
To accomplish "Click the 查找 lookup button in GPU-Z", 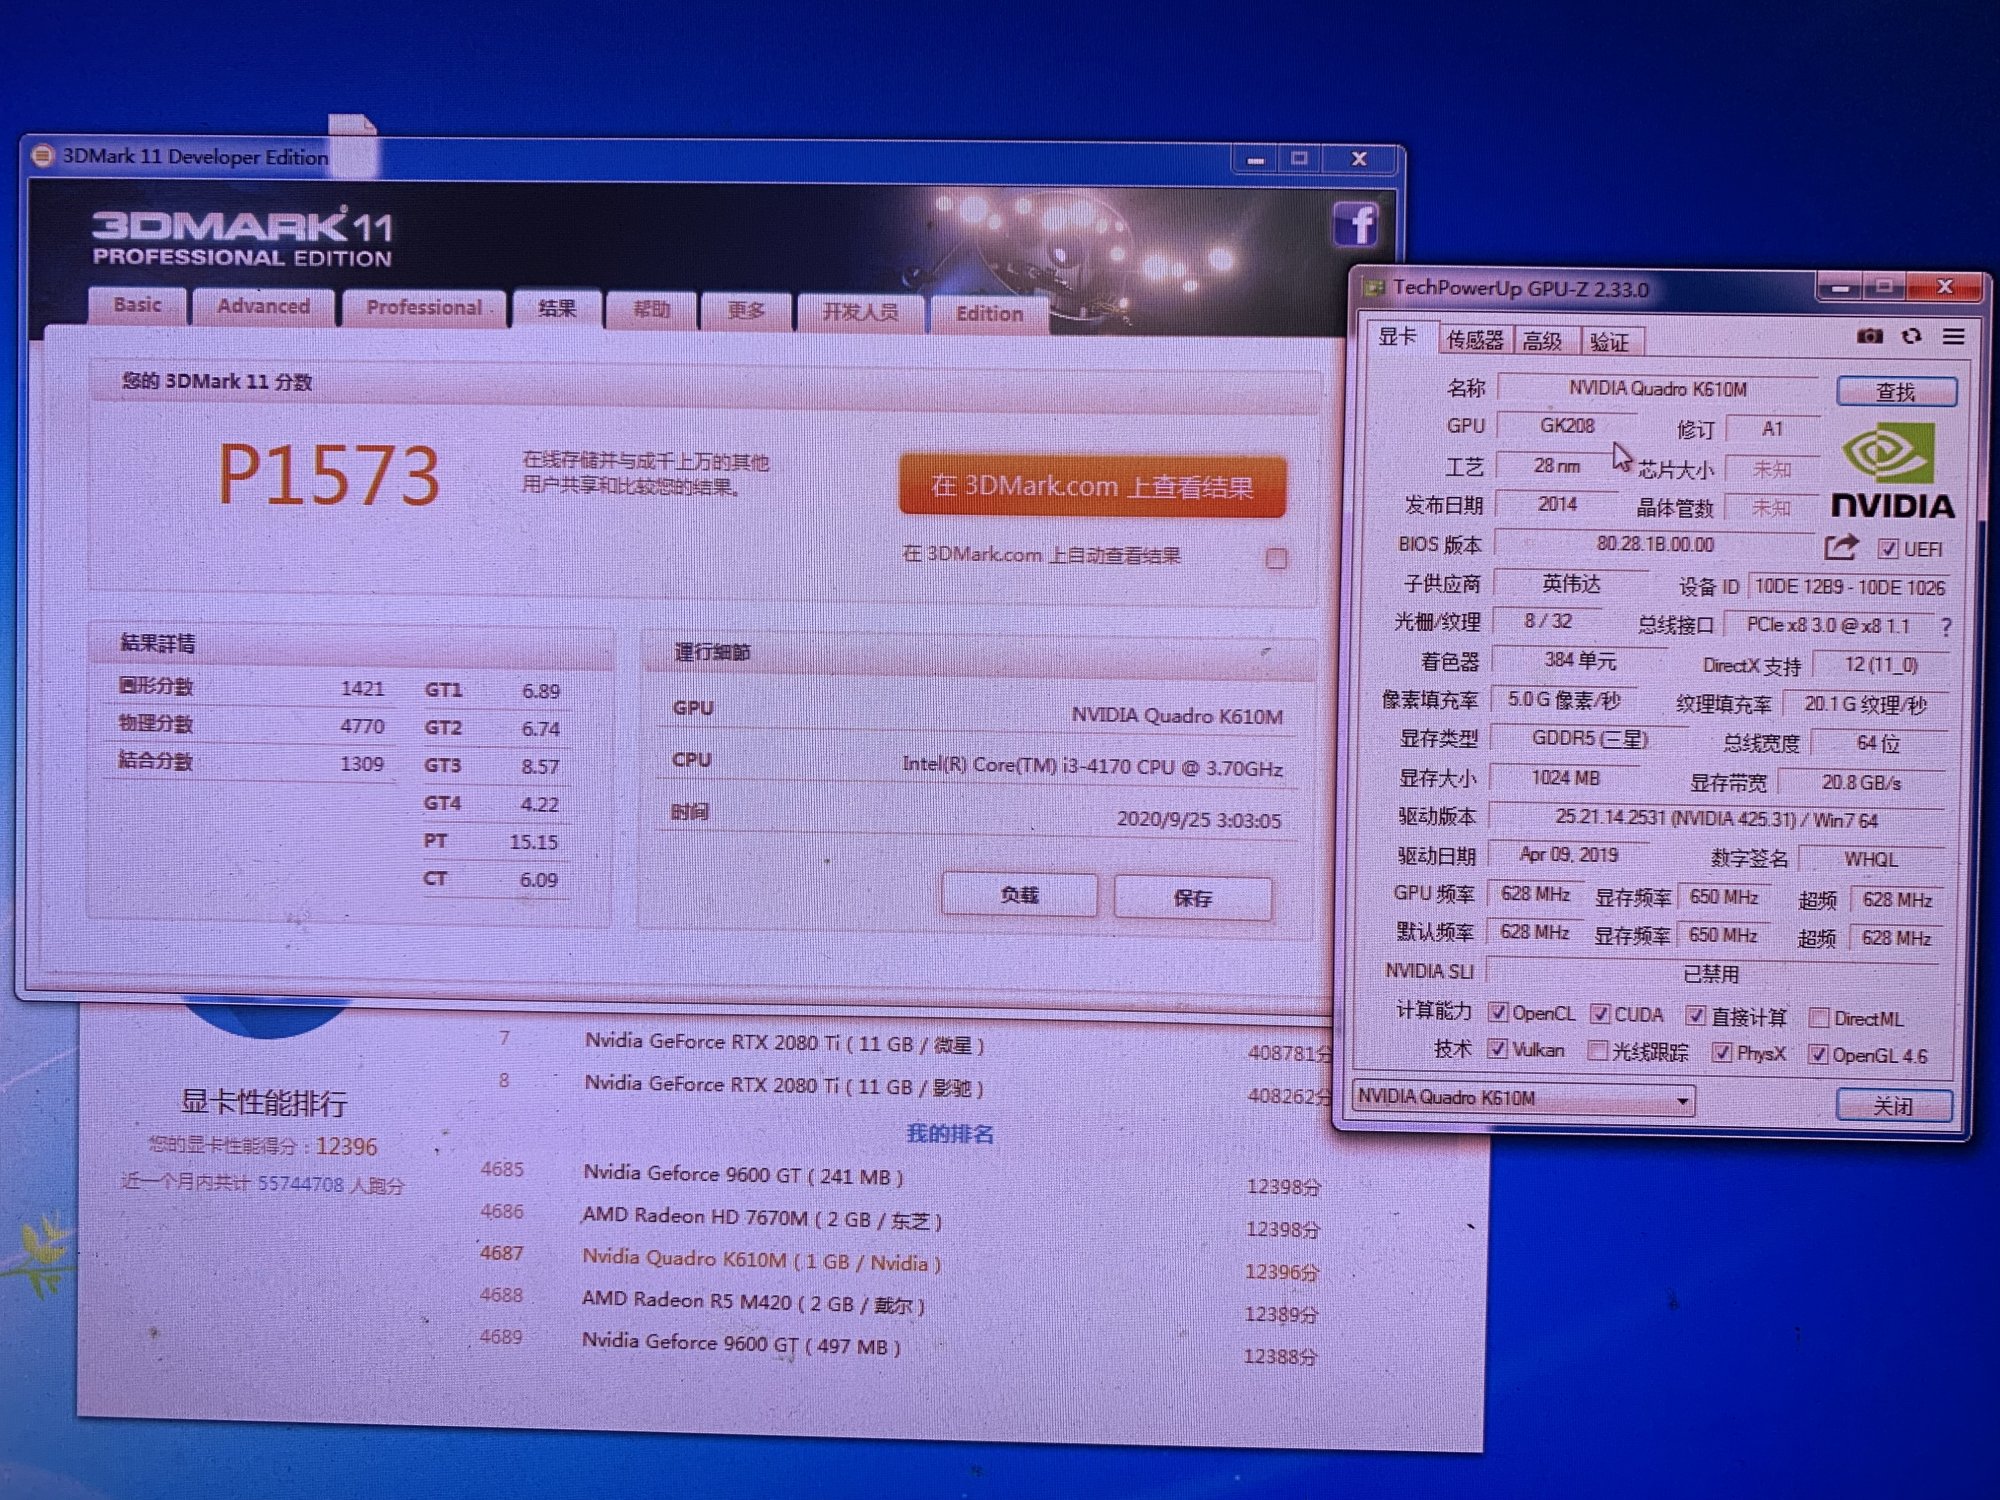I will (x=1895, y=392).
